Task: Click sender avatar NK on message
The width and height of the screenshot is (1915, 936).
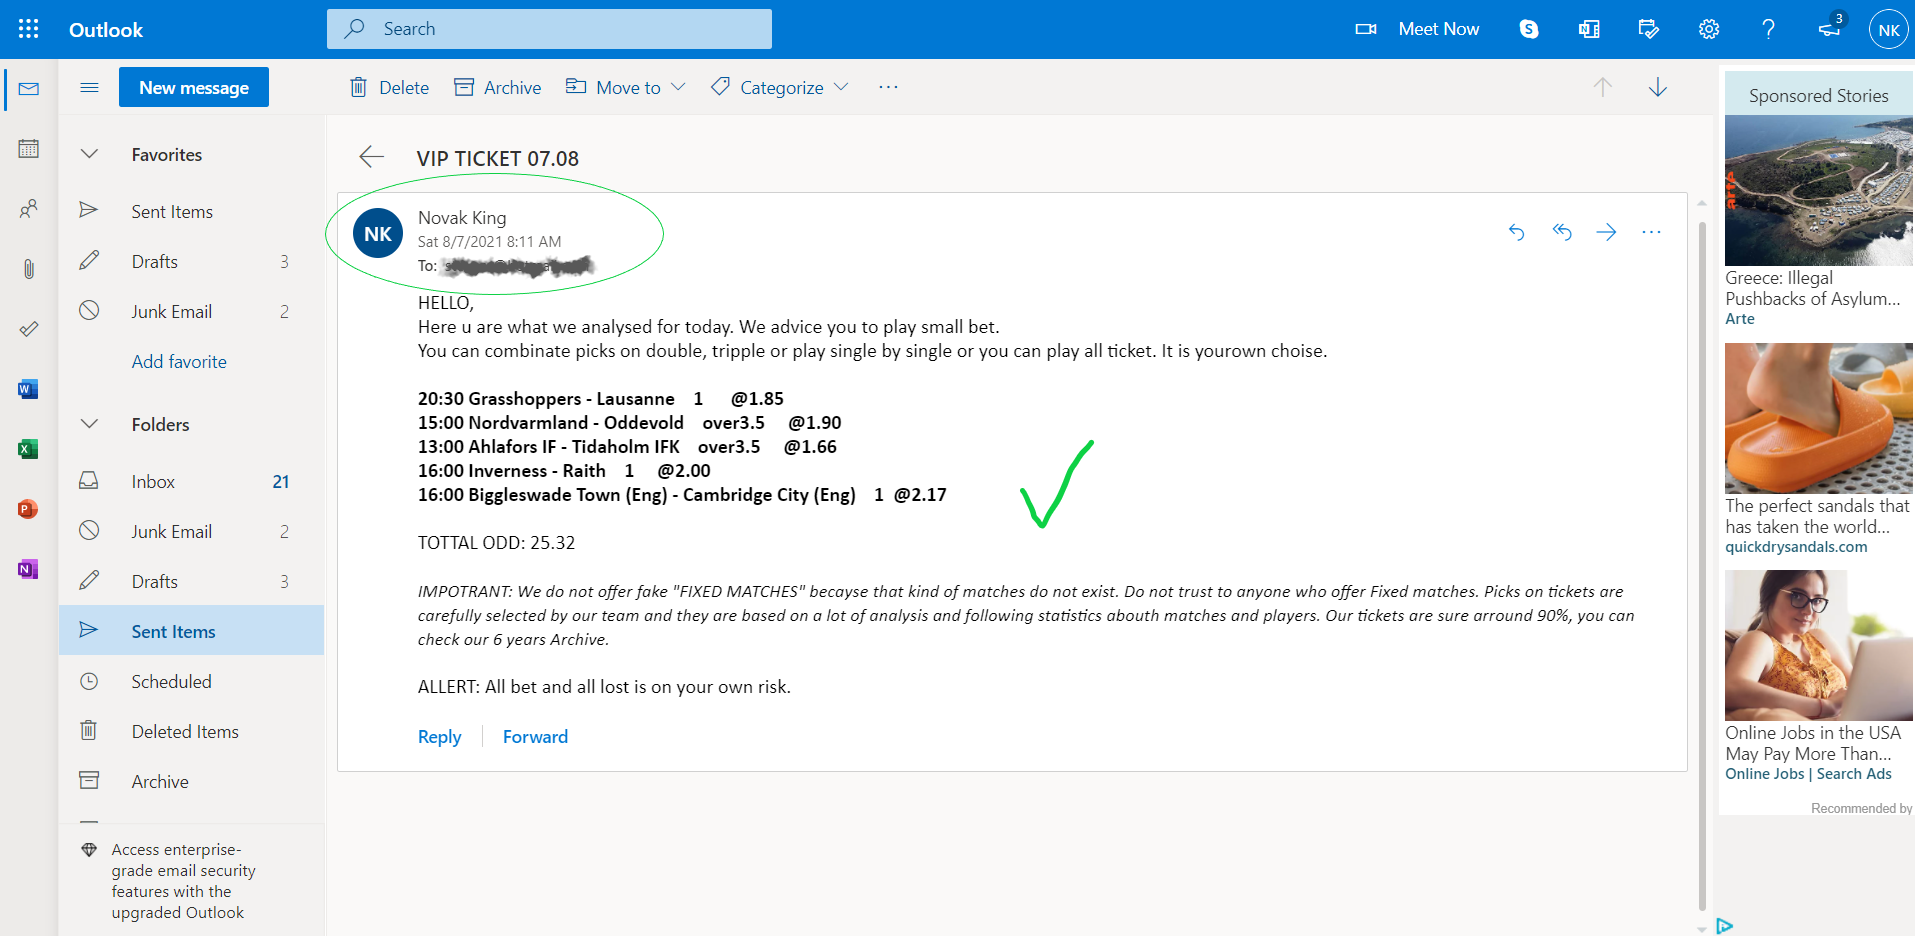Action: 378,234
